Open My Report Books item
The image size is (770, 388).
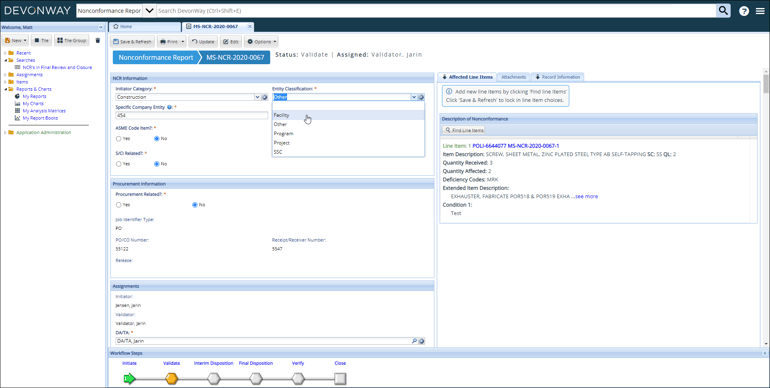tap(40, 118)
